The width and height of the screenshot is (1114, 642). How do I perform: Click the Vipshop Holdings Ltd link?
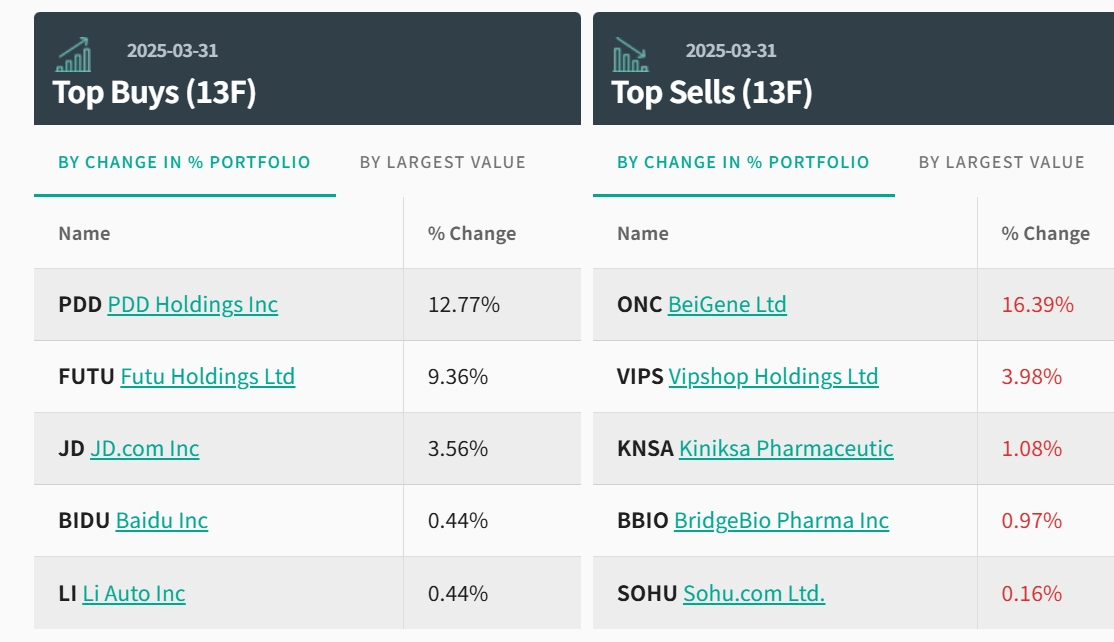tap(773, 377)
